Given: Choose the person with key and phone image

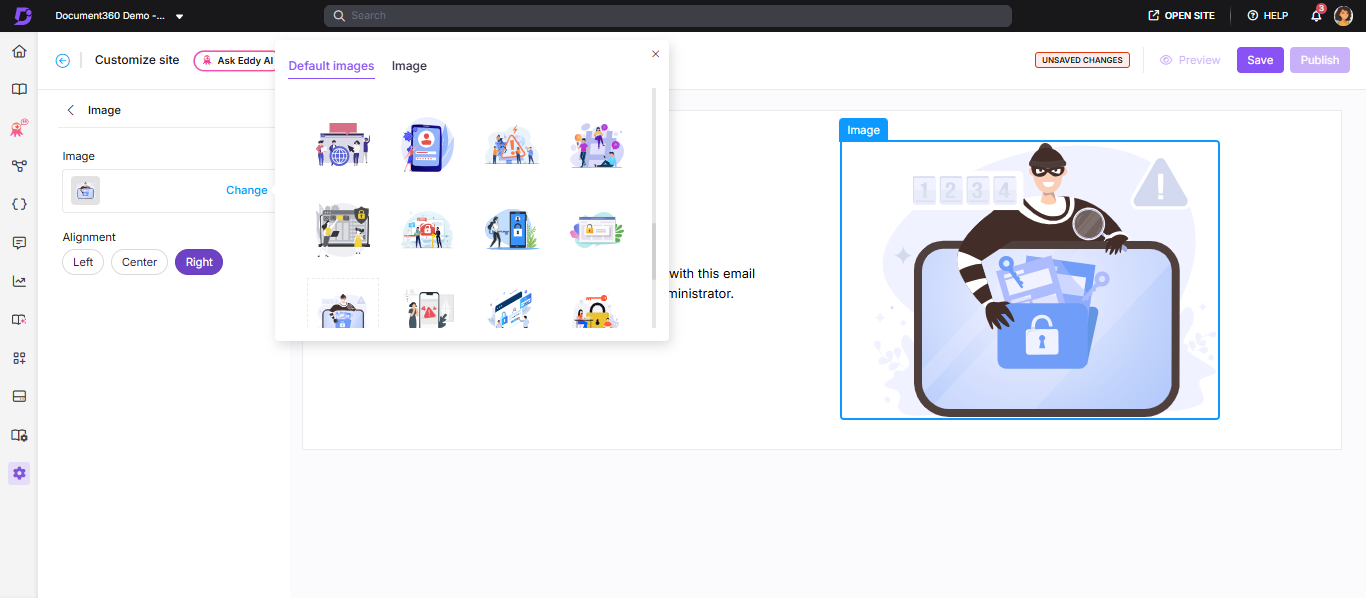Looking at the screenshot, I should pos(511,229).
